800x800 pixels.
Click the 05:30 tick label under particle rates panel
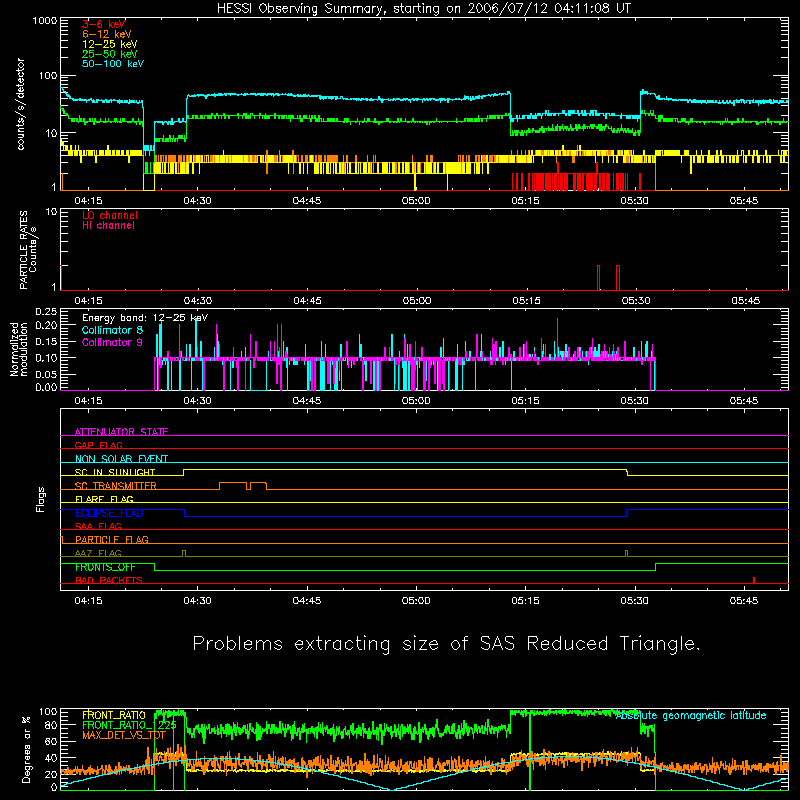[636, 301]
